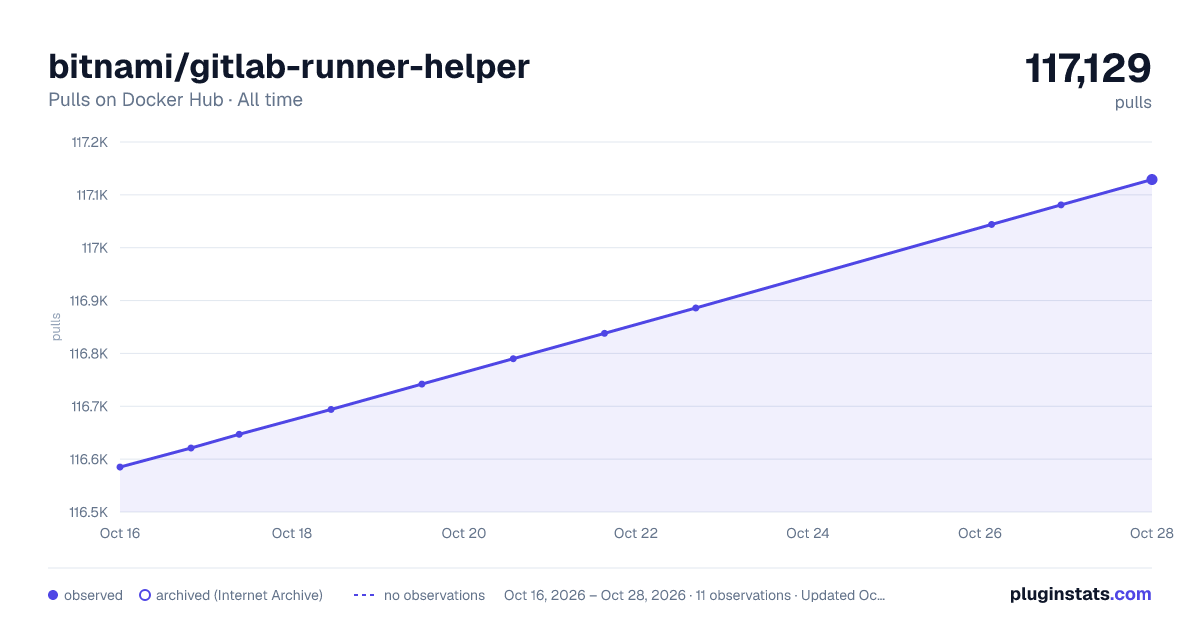Click the 'no observations' legend label
Viewport: 1200px width, 630px height.
point(434,595)
